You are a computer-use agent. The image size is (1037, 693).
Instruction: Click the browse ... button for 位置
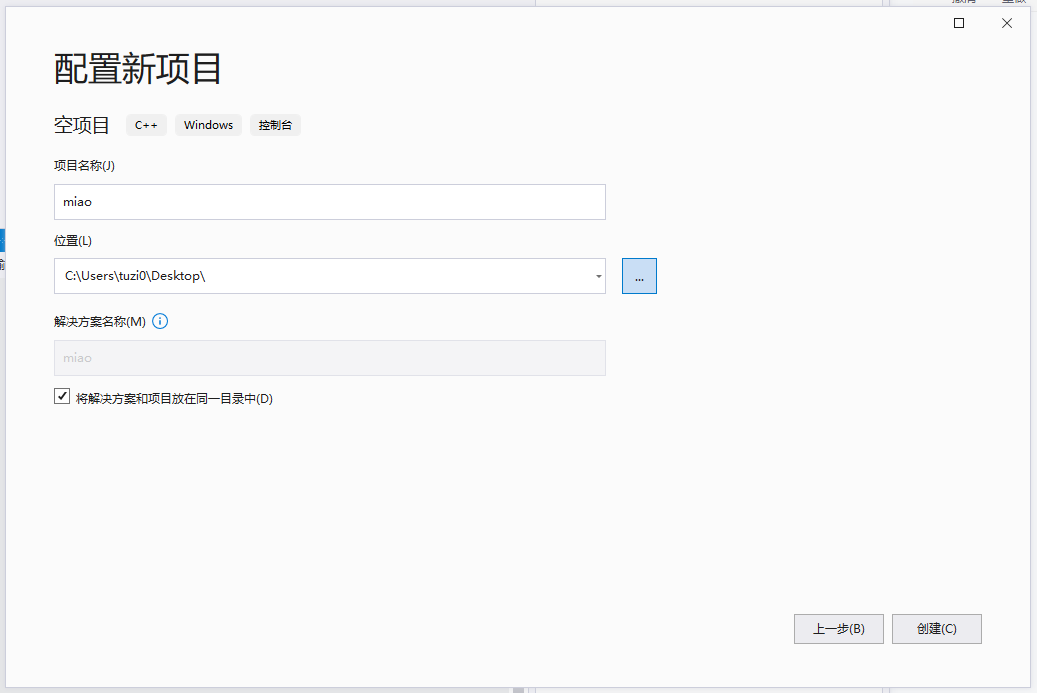(x=639, y=276)
